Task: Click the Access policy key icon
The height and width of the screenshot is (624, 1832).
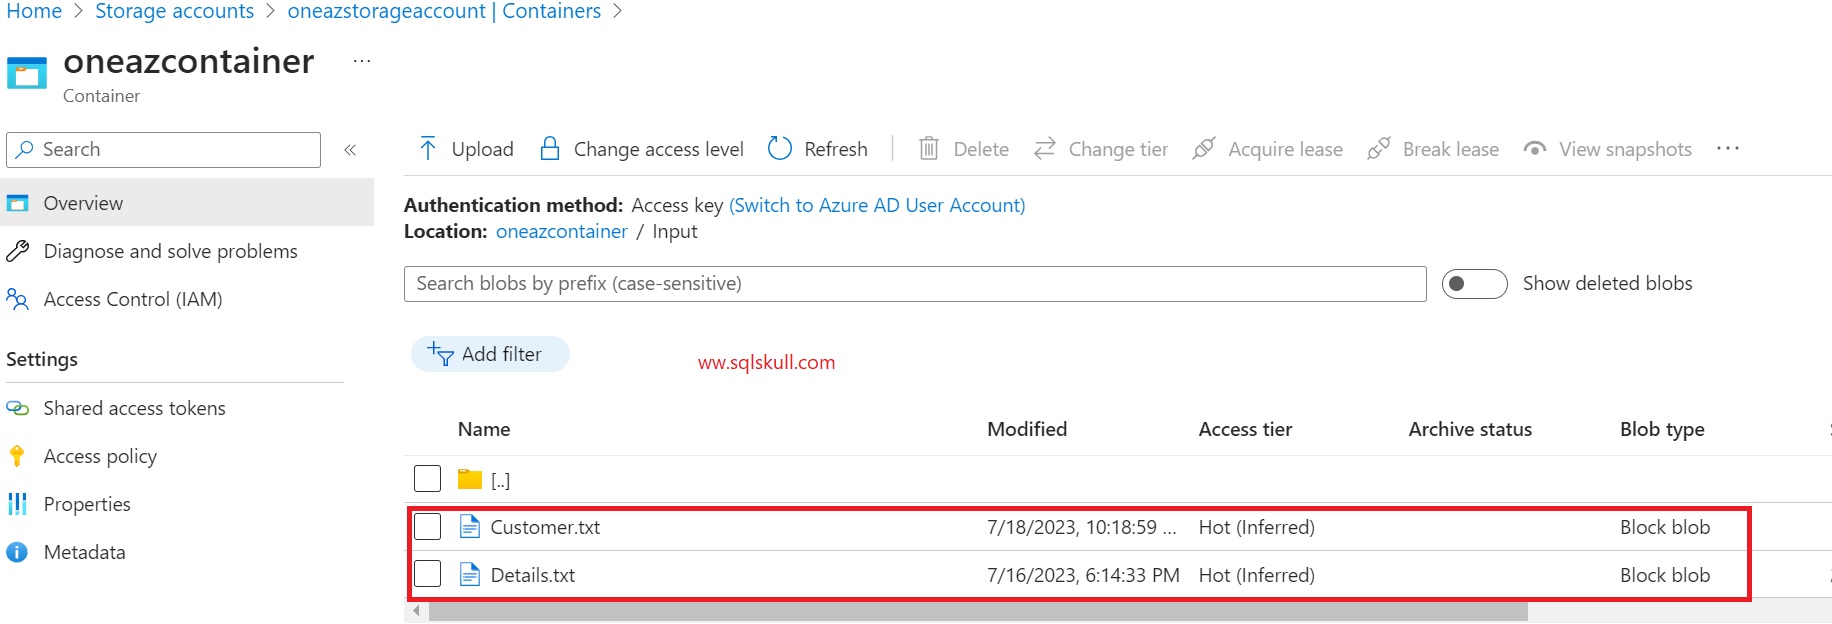Action: pos(17,456)
